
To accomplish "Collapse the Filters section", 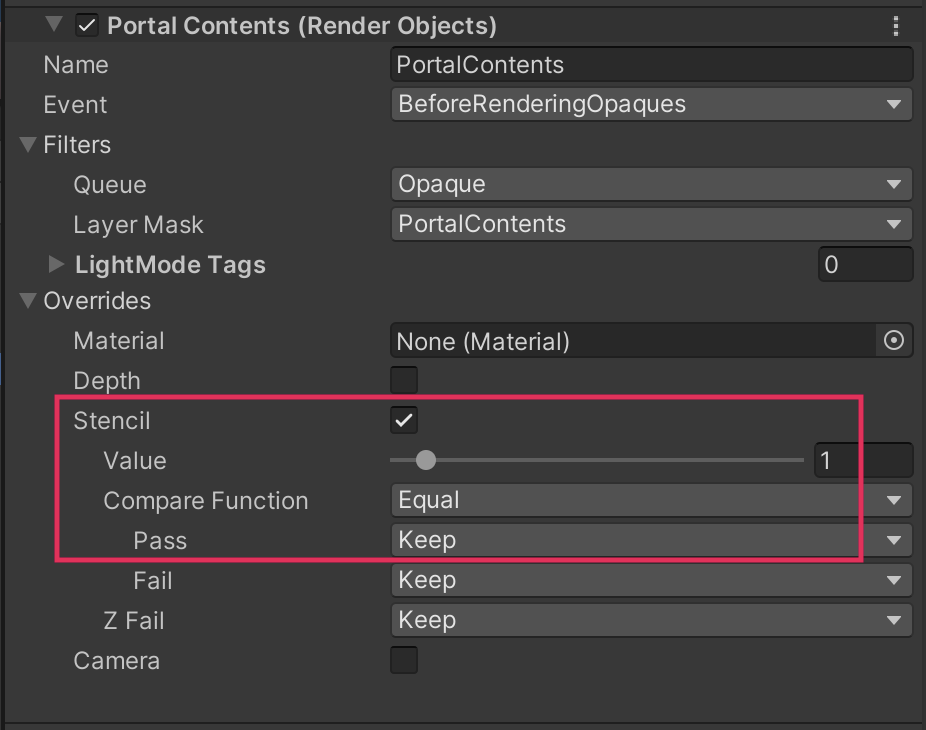I will click(28, 145).
